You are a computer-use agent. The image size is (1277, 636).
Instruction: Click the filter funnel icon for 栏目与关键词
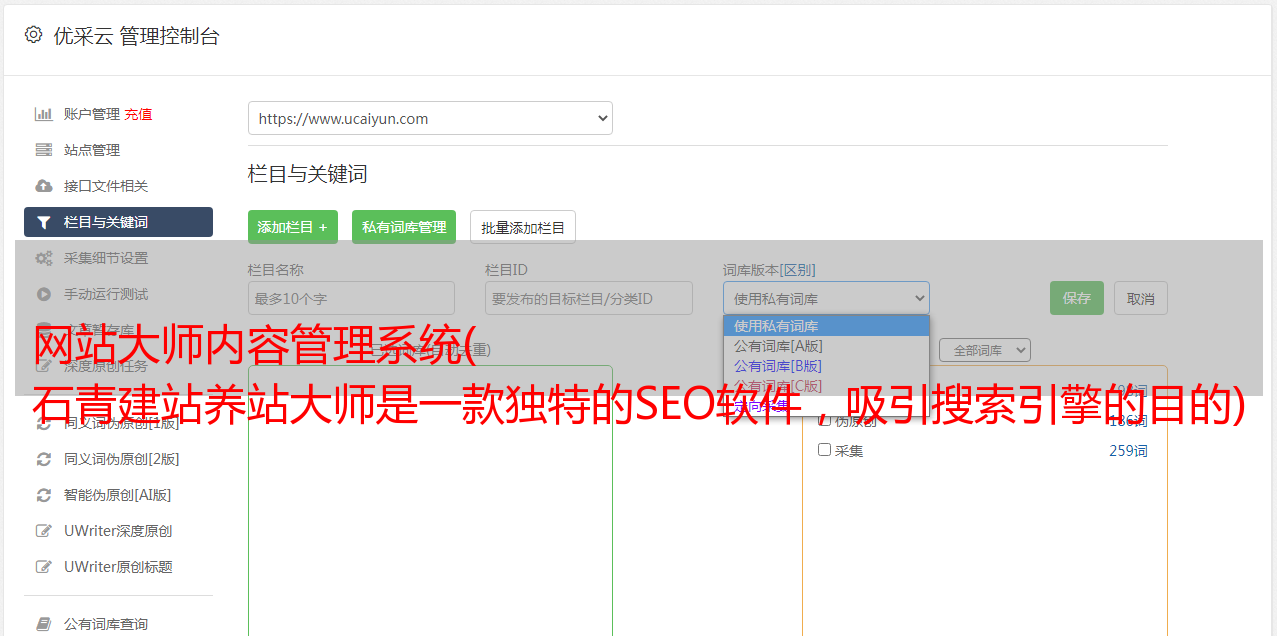coord(44,222)
